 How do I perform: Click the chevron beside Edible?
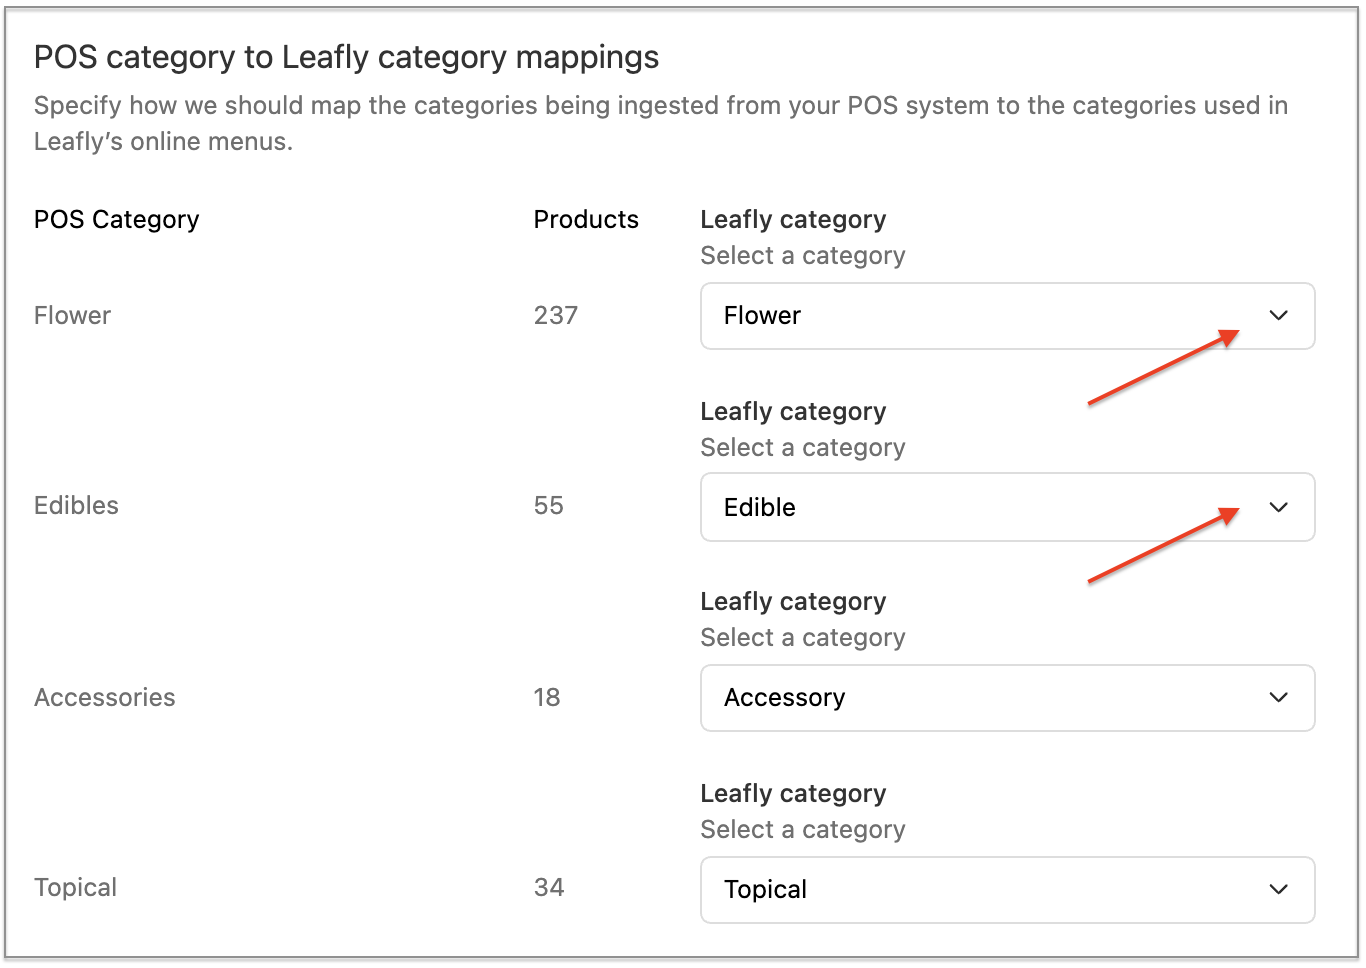click(x=1278, y=507)
